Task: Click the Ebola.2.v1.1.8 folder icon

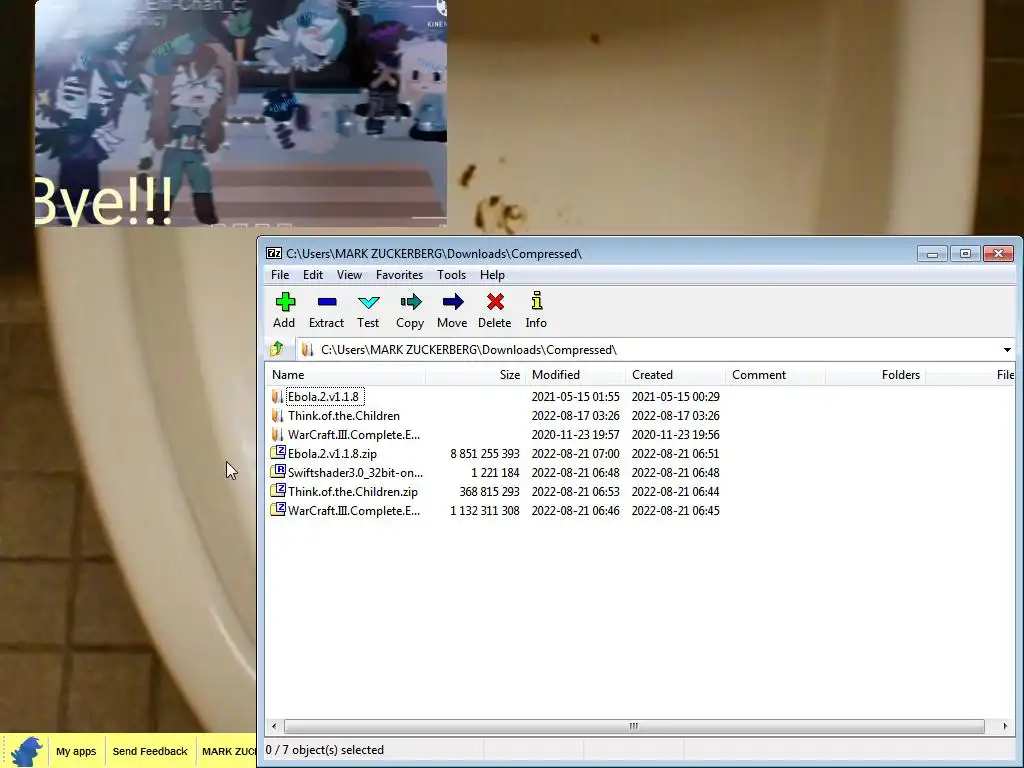Action: coord(278,396)
